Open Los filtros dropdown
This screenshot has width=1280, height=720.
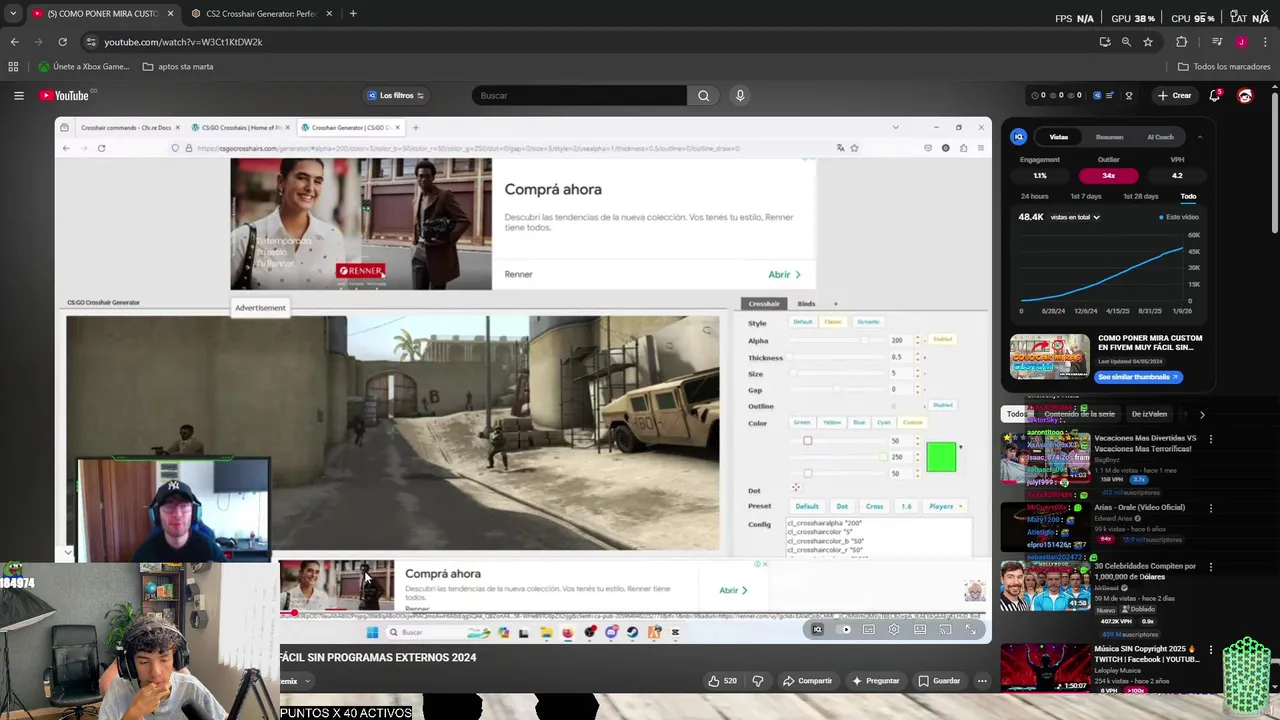point(396,96)
